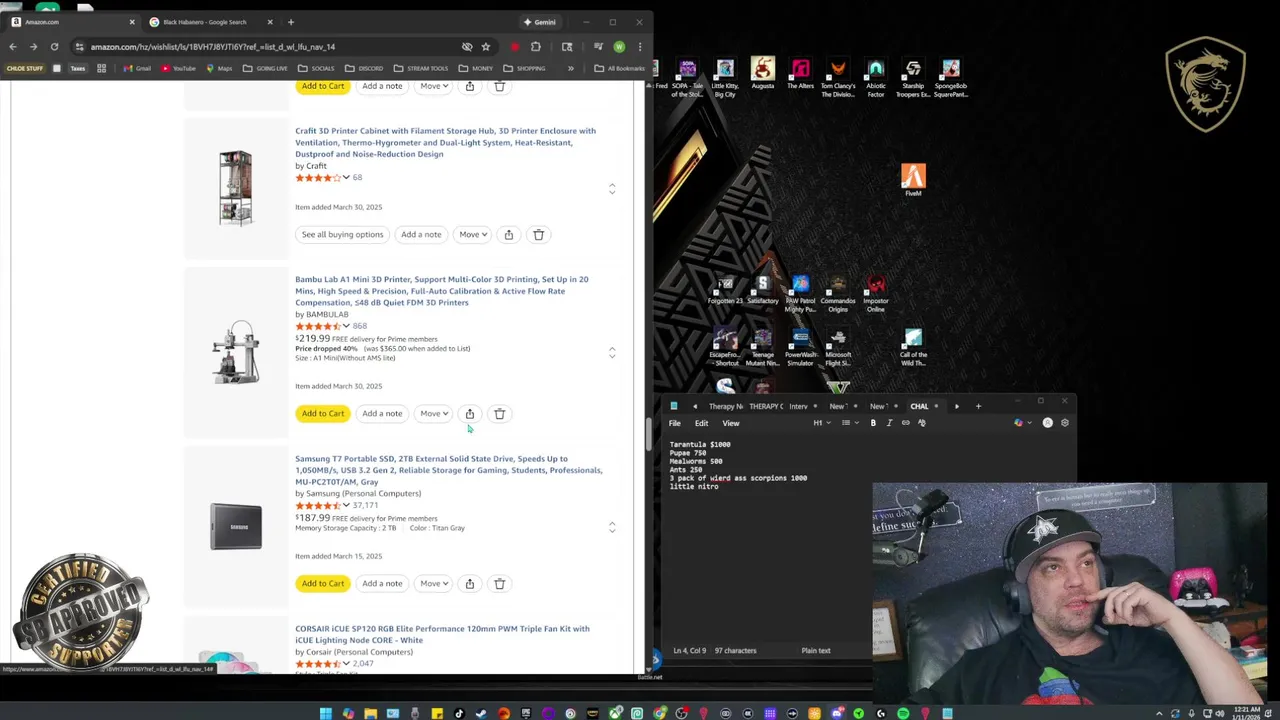The width and height of the screenshot is (1280, 720).
Task: Toggle bold formatting in Notepad
Action: point(873,423)
